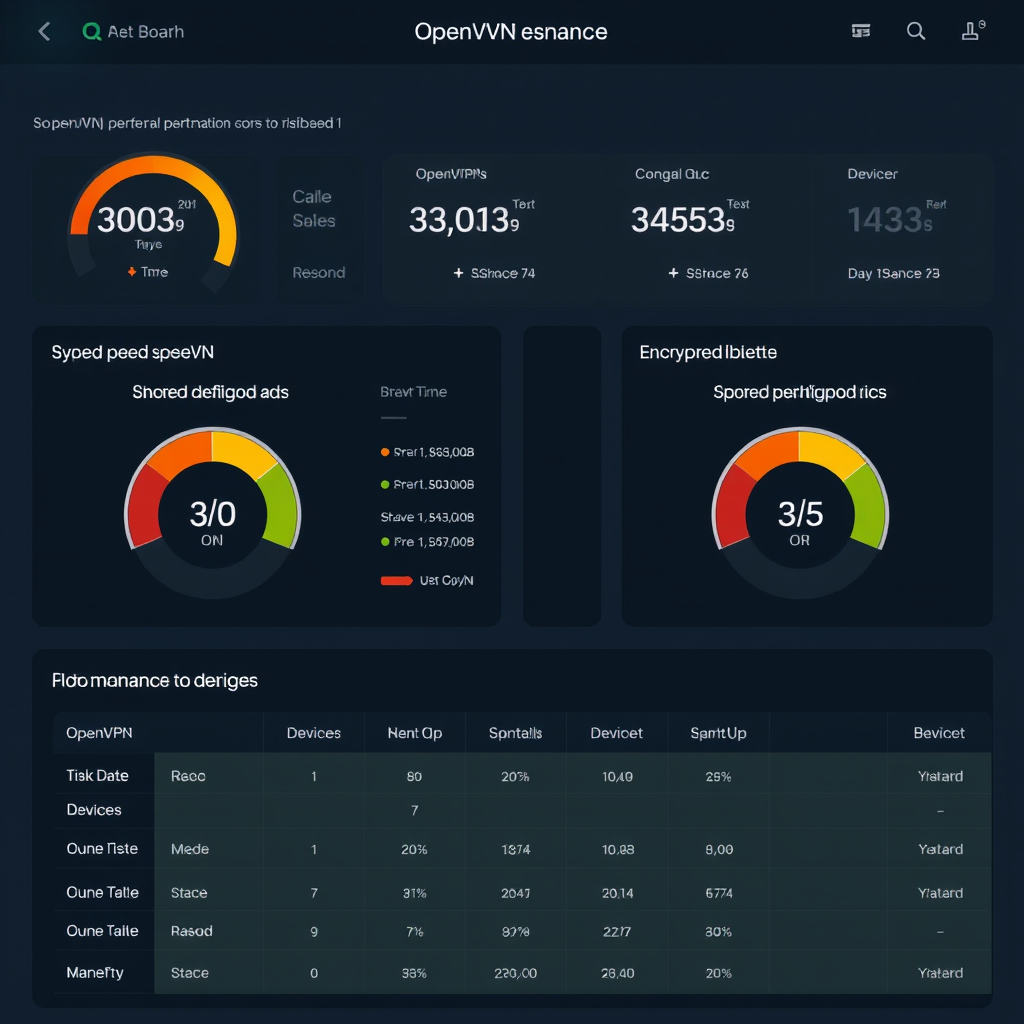Click Fldo manance to deriges heading
Screen dimensions: 1024x1024
pyautogui.click(x=155, y=680)
